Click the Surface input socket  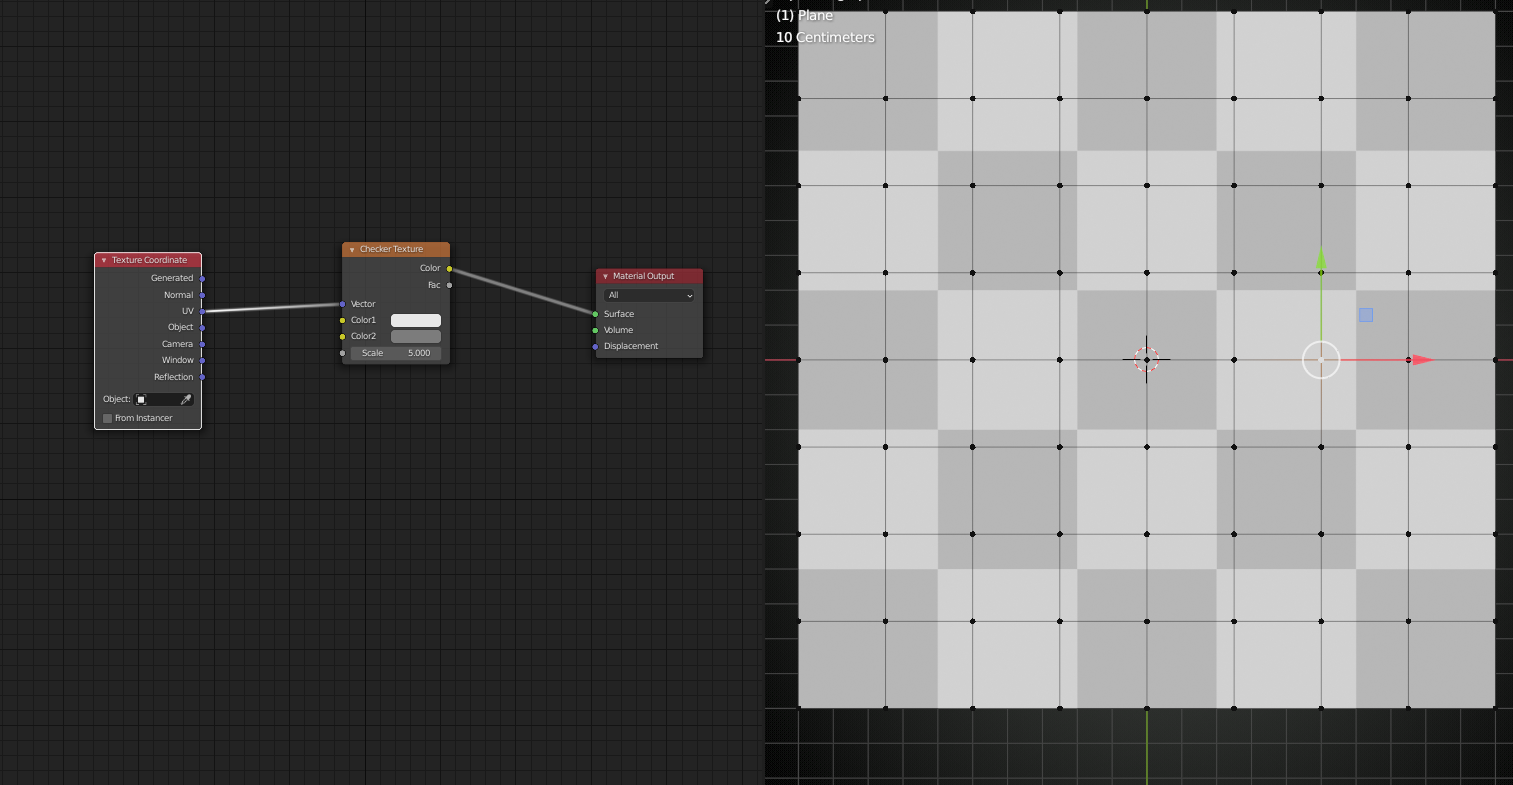(x=595, y=314)
